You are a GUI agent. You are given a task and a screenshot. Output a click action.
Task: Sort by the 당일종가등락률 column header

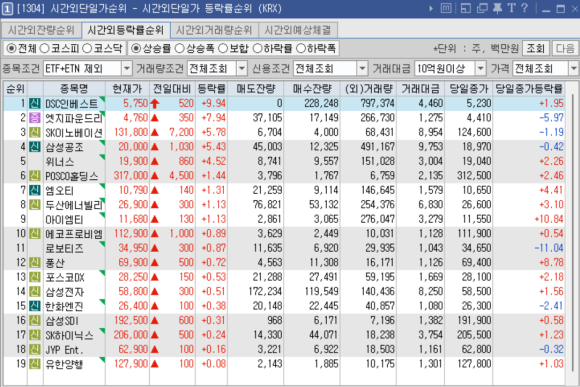pyautogui.click(x=529, y=89)
